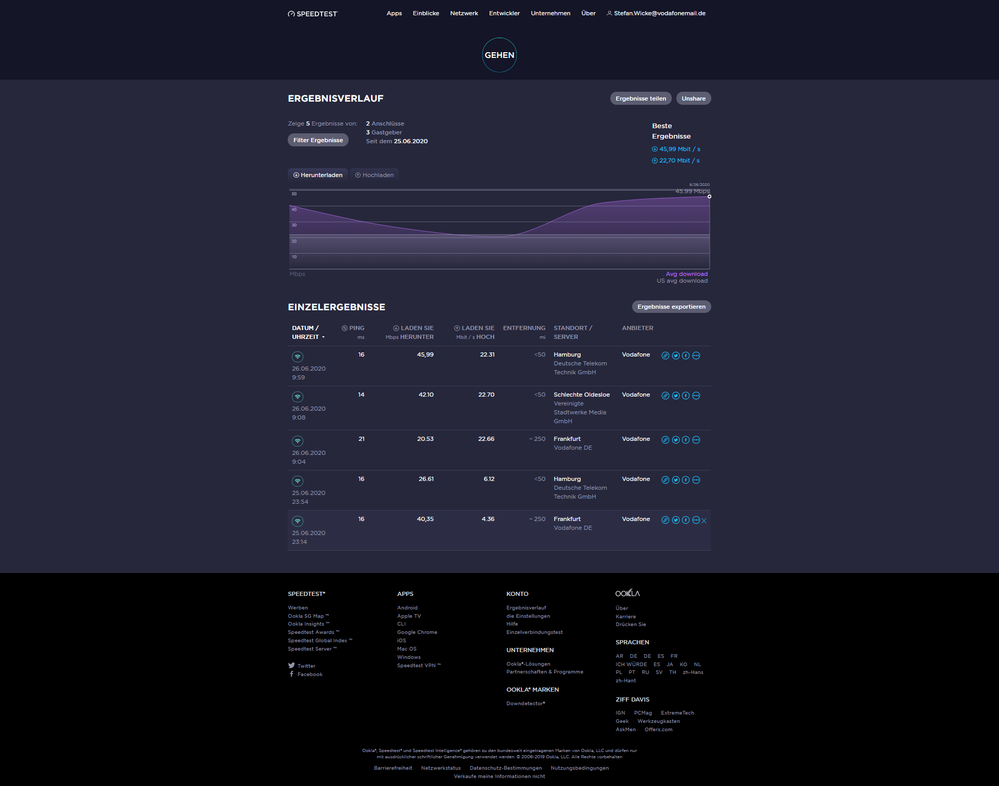The image size is (999, 786).
Task: Open the Einblicke menu
Action: click(x=426, y=13)
